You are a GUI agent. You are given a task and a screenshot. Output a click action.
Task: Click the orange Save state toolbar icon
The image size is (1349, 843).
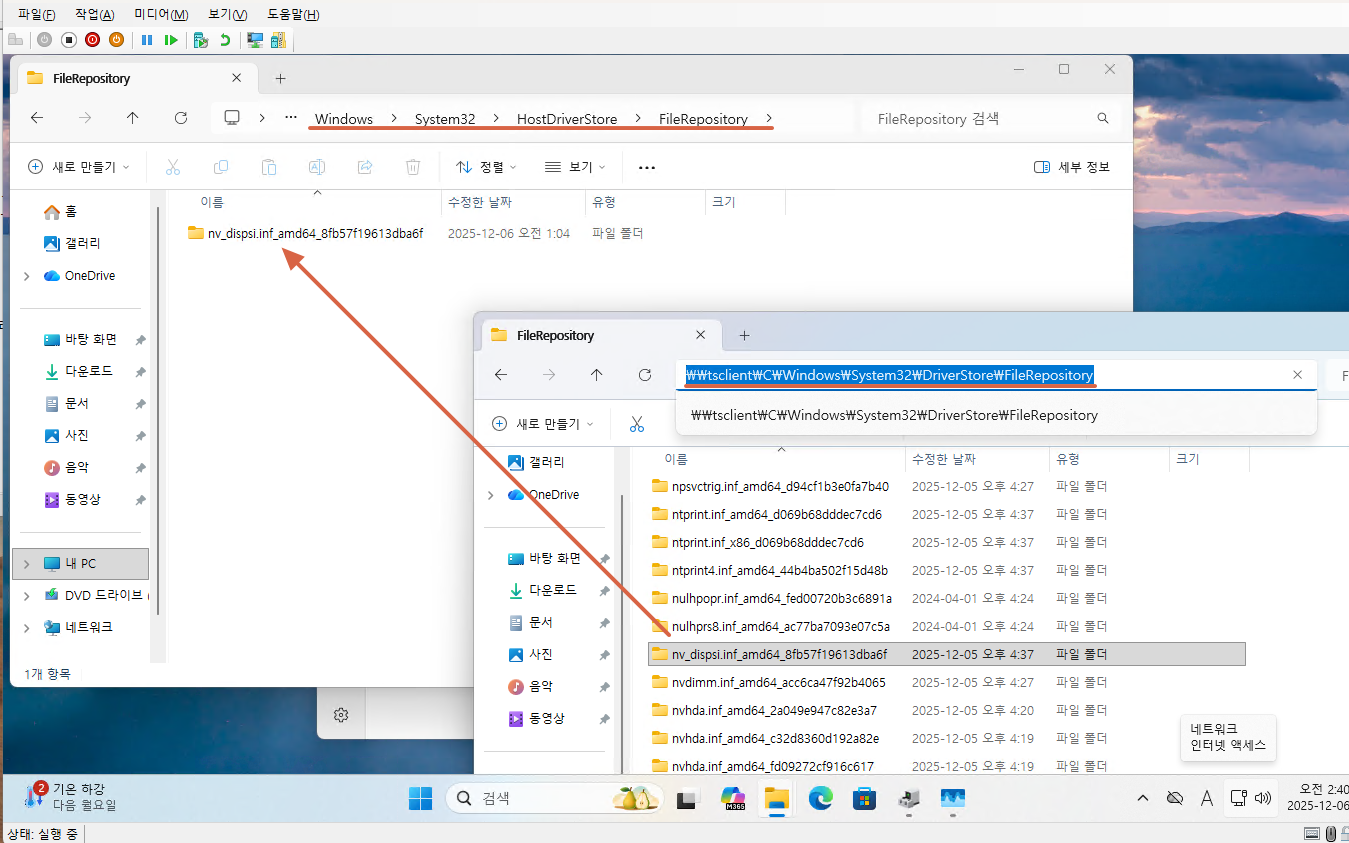click(x=116, y=40)
